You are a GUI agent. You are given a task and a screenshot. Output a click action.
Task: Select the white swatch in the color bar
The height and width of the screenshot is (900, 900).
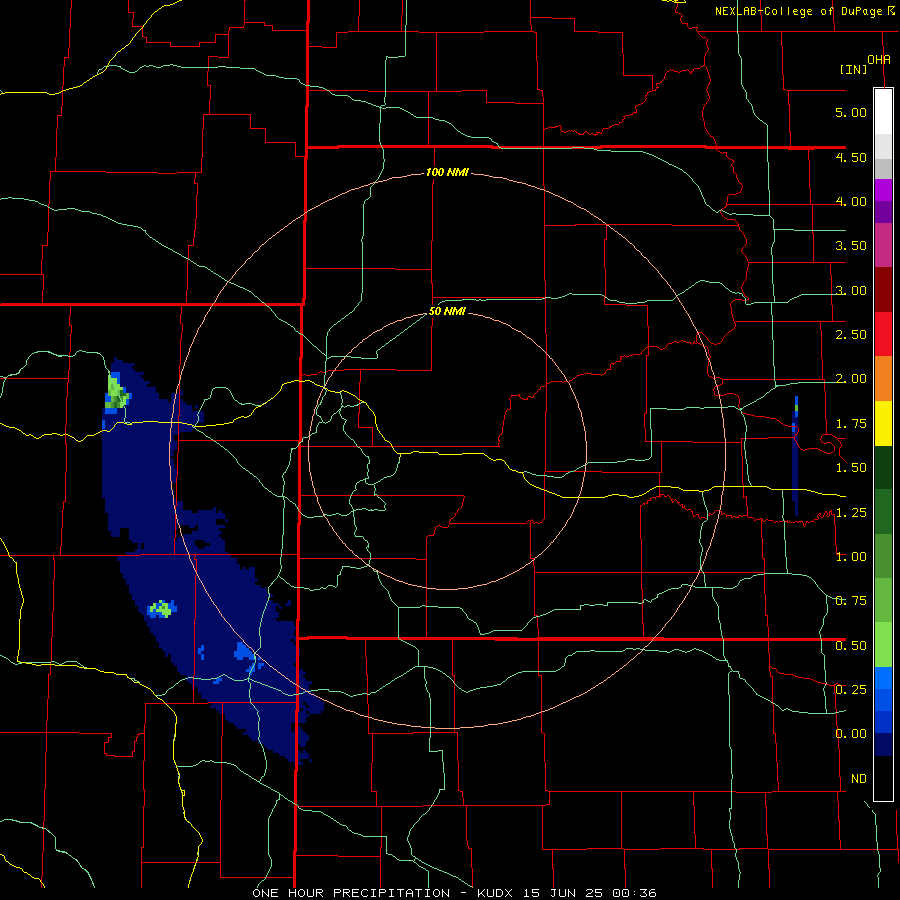click(883, 111)
